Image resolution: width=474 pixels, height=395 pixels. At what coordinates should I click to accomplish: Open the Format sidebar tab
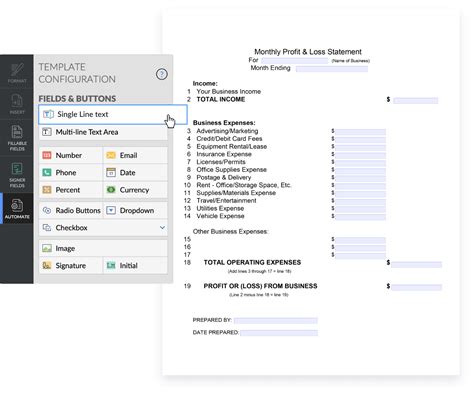17,72
